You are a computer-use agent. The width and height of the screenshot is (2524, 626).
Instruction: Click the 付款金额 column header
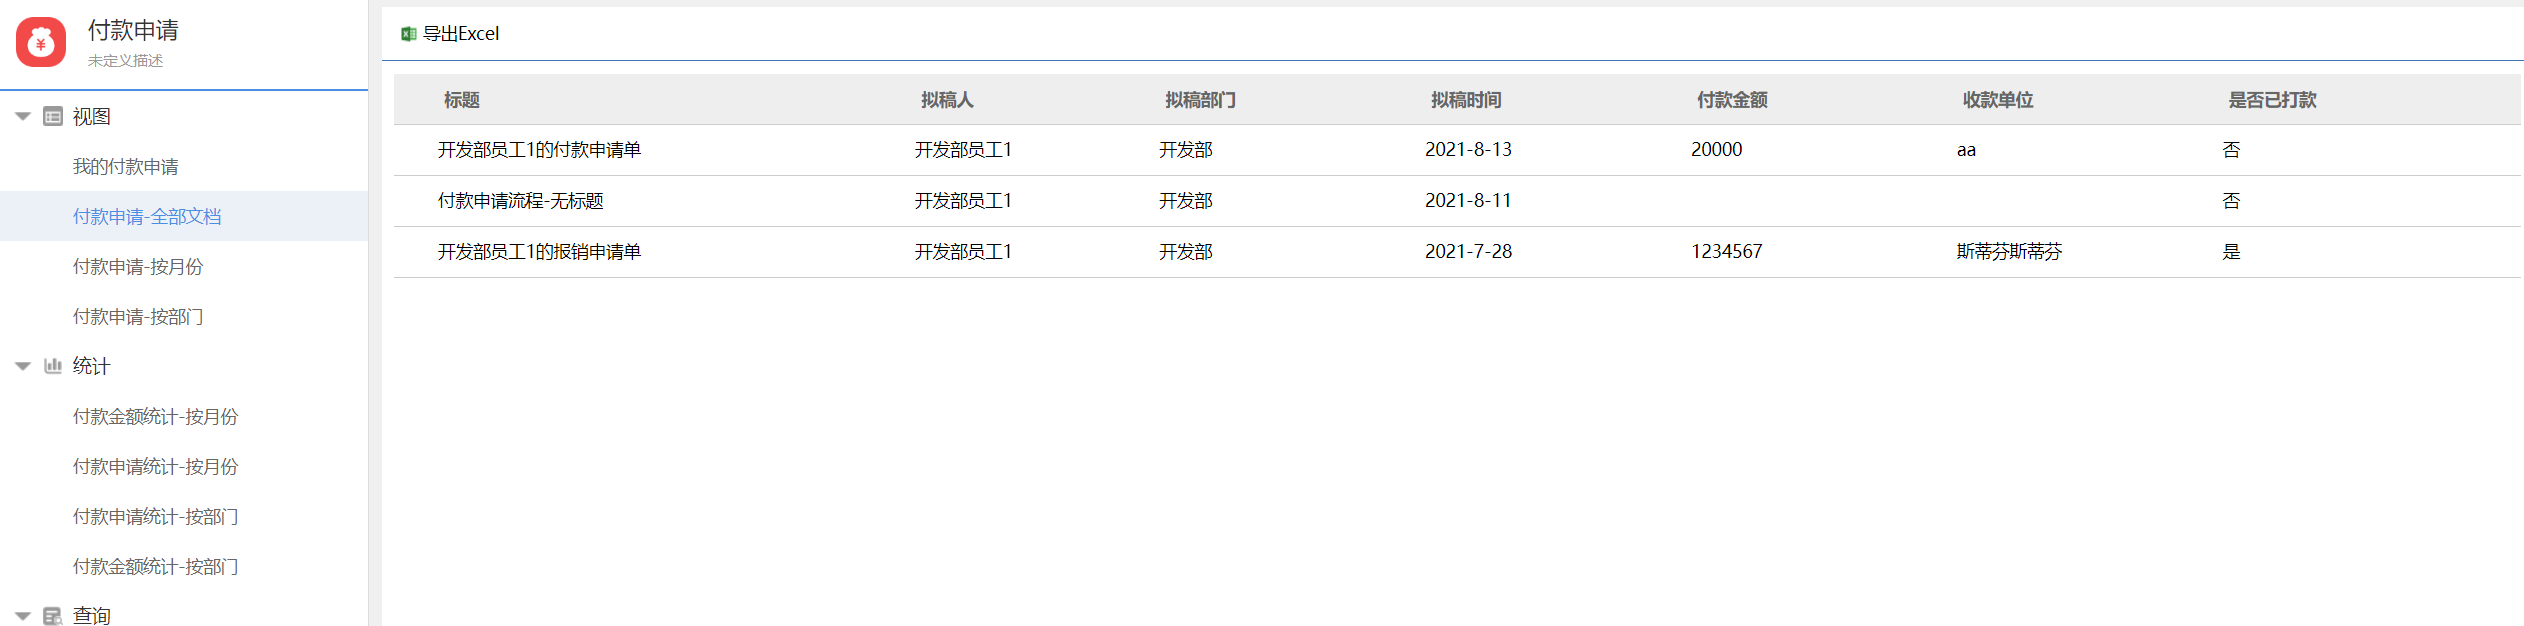(1732, 100)
